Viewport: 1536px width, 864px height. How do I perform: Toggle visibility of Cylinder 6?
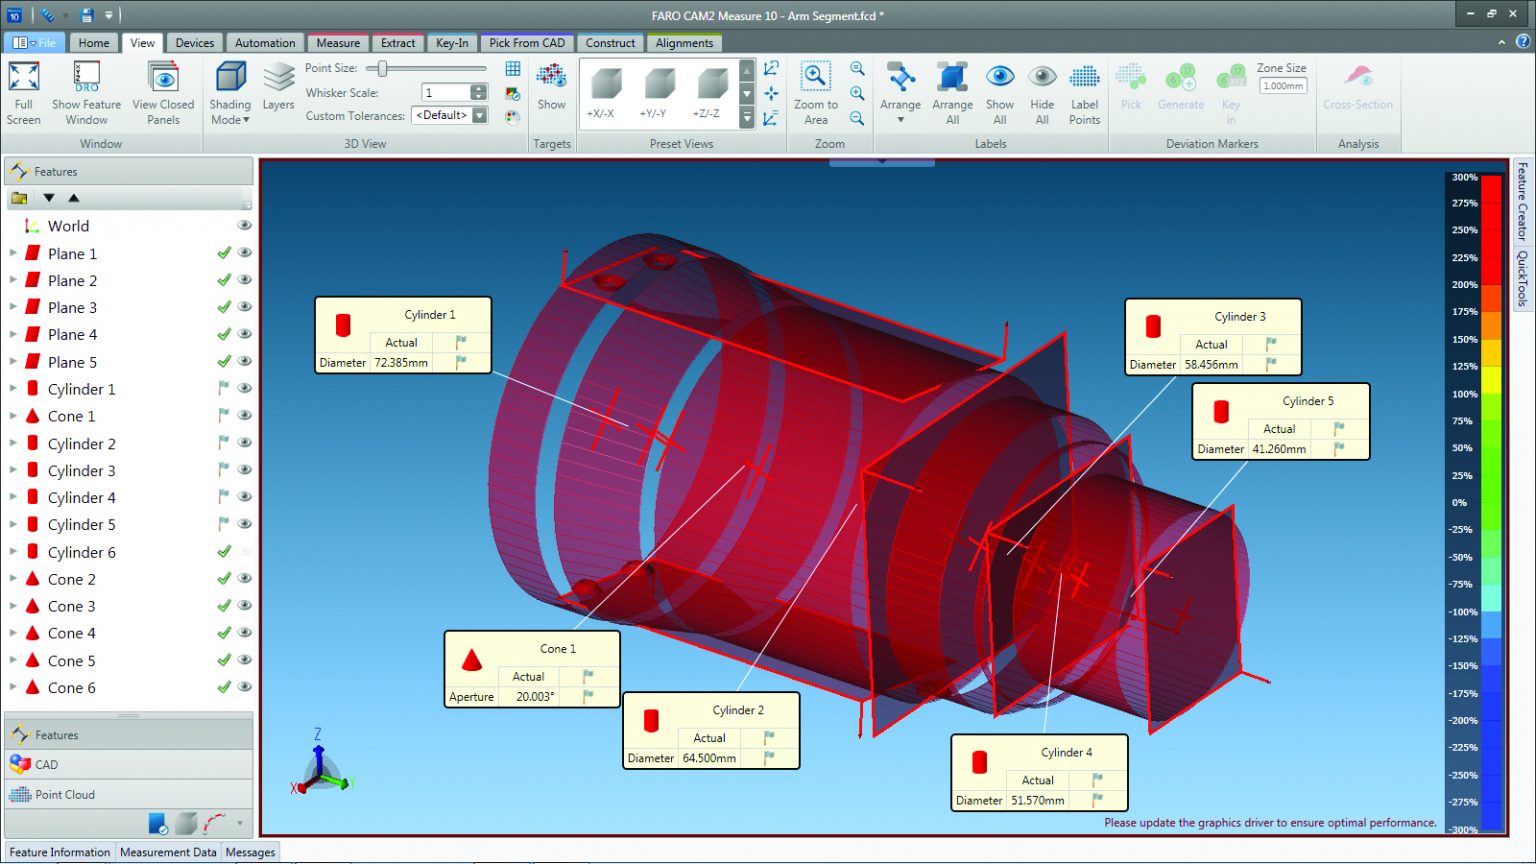[244, 551]
